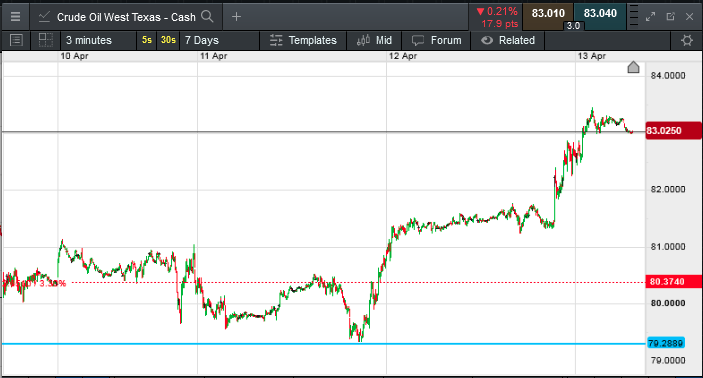The width and height of the screenshot is (703, 378).
Task: Select the 5s quick interval
Action: [147, 40]
